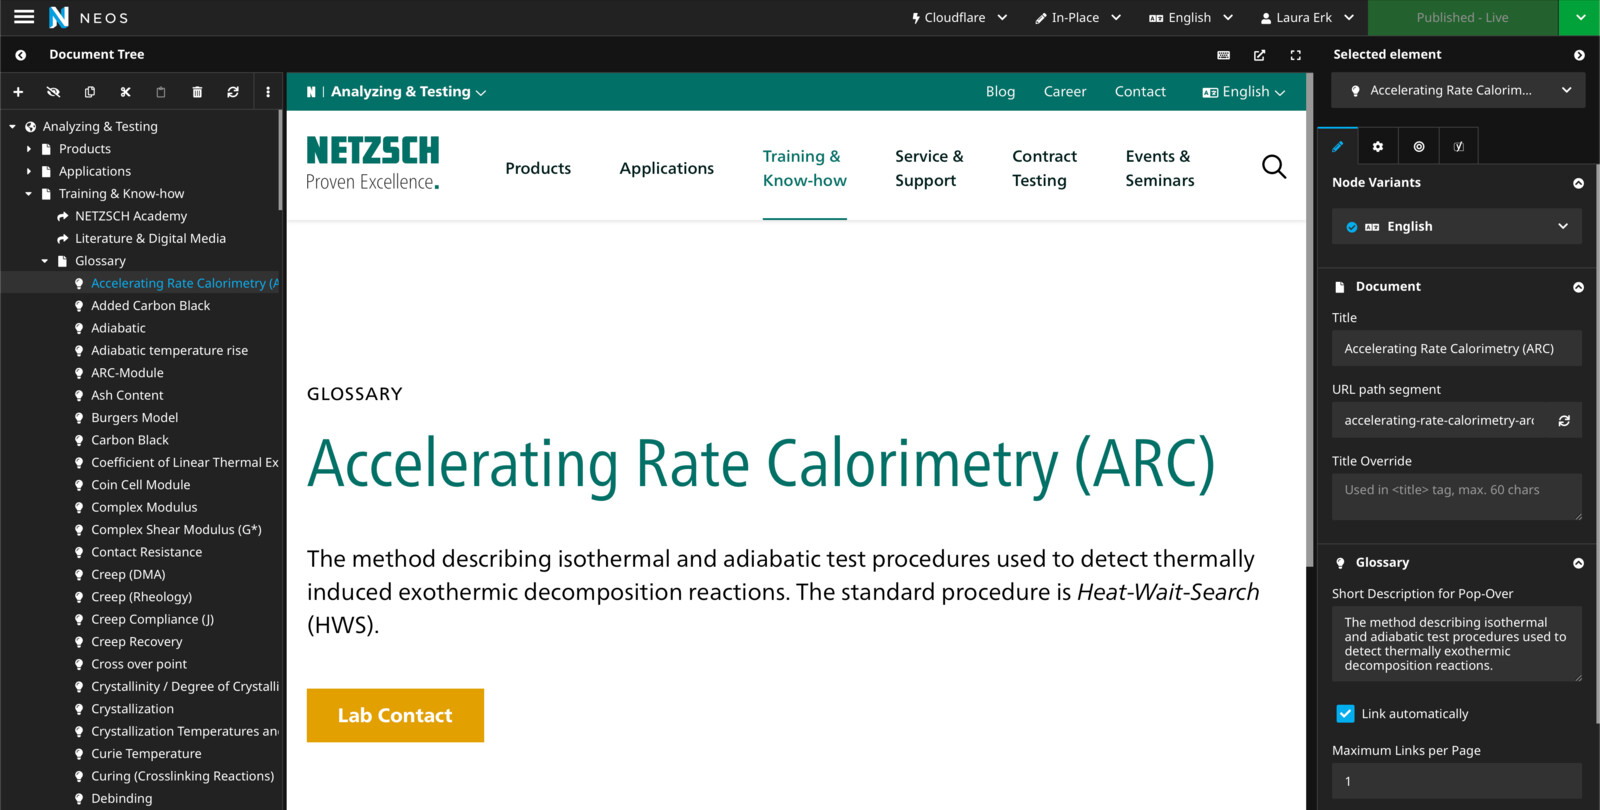This screenshot has width=1600, height=810.
Task: Open the Contract Testing website menu
Action: (x=1044, y=168)
